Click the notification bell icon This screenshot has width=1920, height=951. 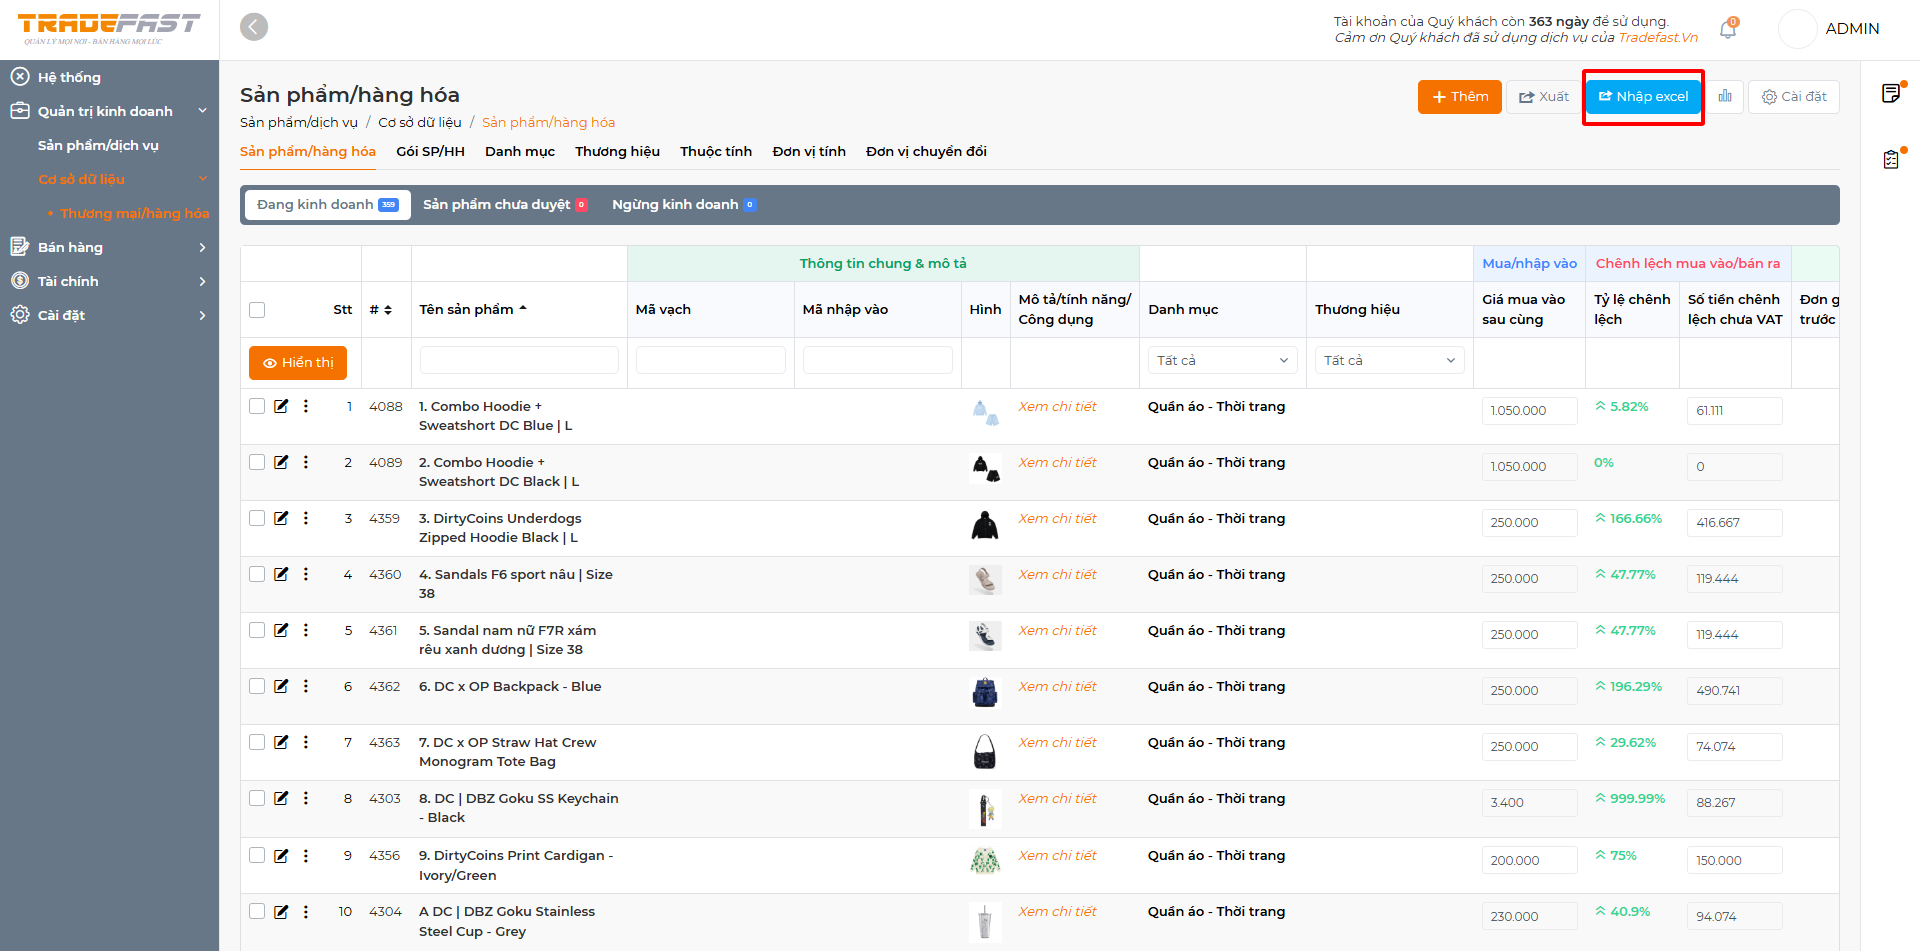click(1727, 30)
